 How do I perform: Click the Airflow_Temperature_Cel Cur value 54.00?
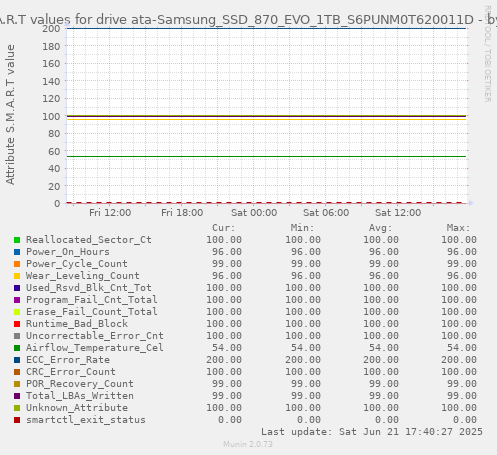coord(227,348)
